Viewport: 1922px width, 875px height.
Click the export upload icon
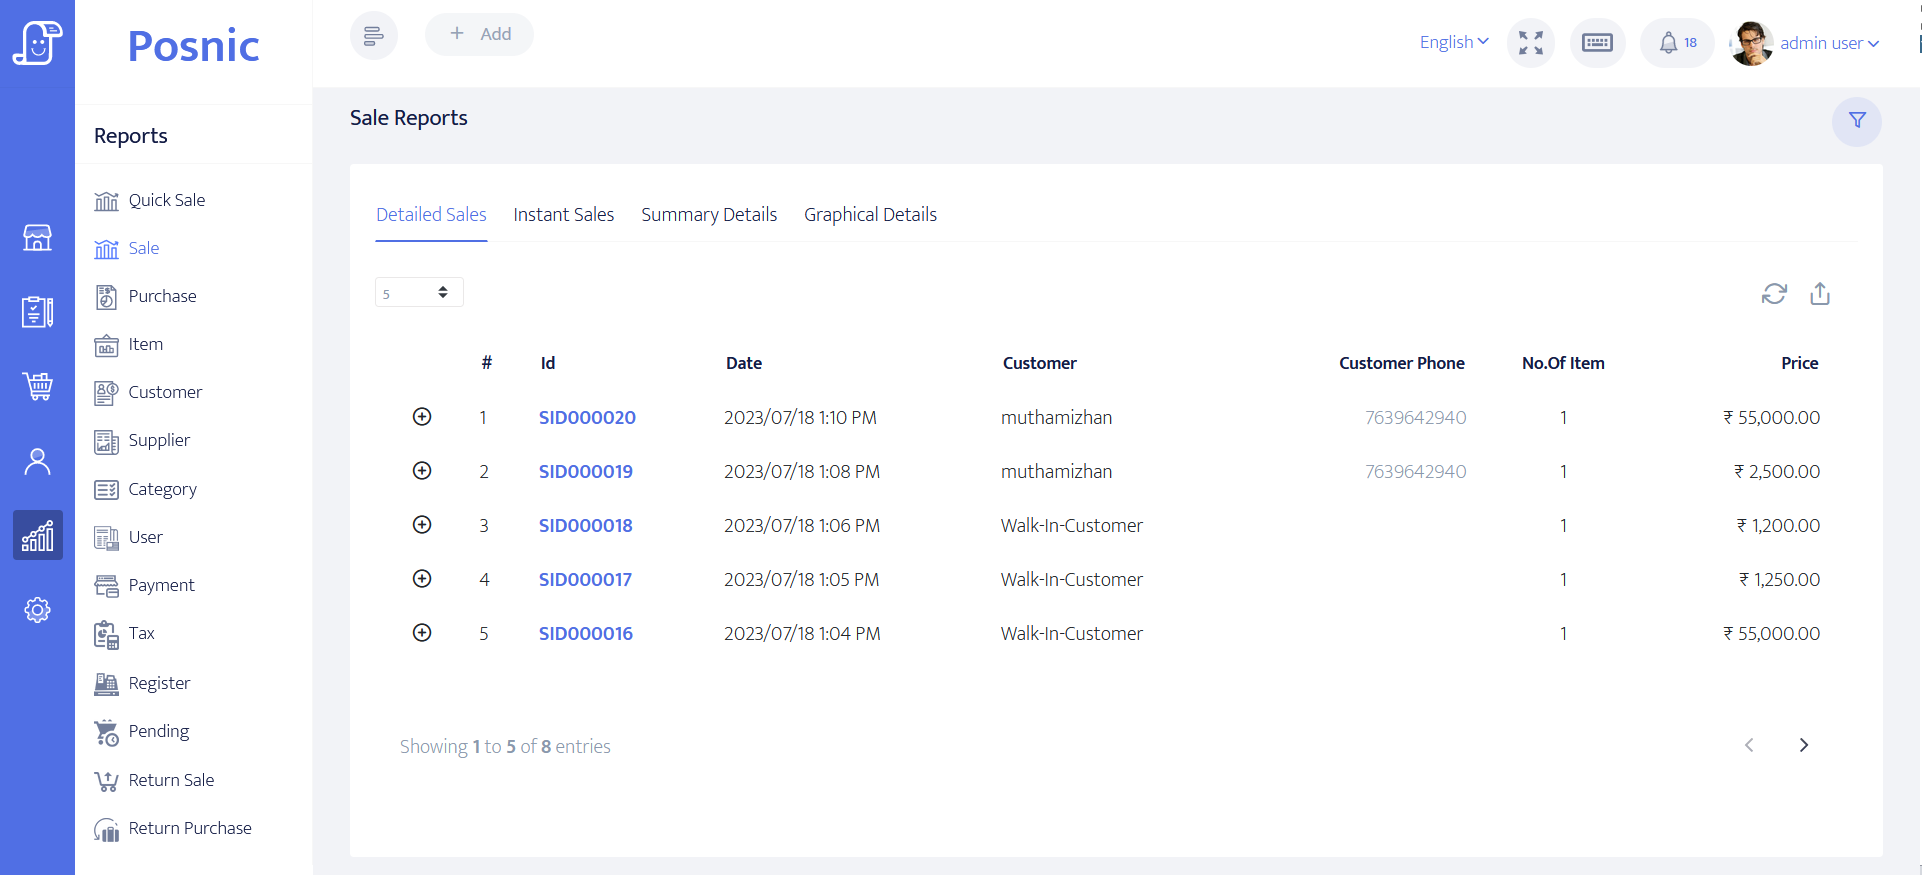(1820, 294)
